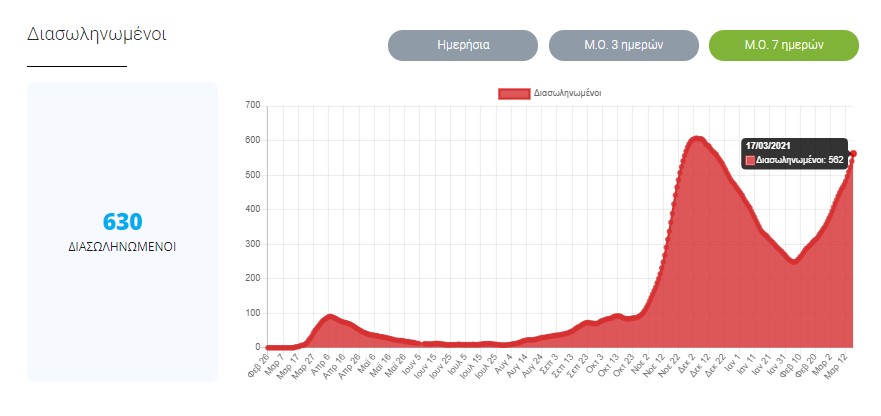Click the red legend color box
Screen dimensions: 881x416
coord(514,93)
